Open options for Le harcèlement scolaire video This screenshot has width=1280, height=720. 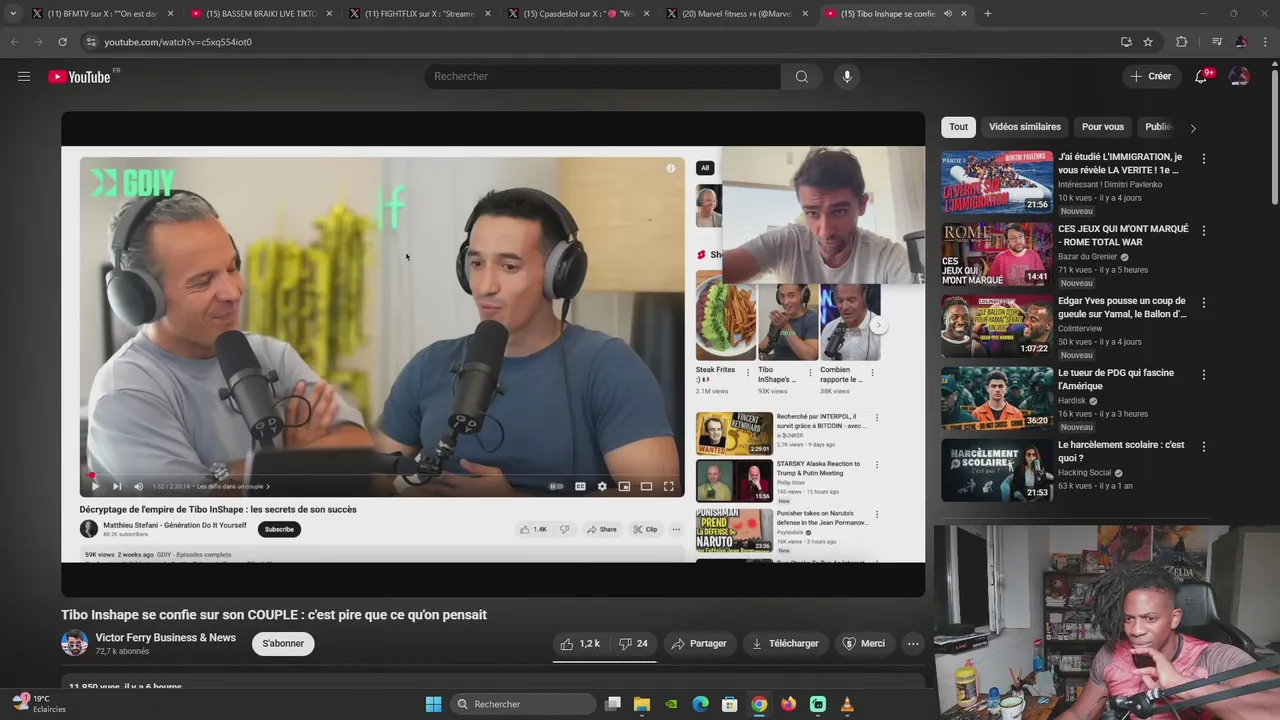(1203, 446)
